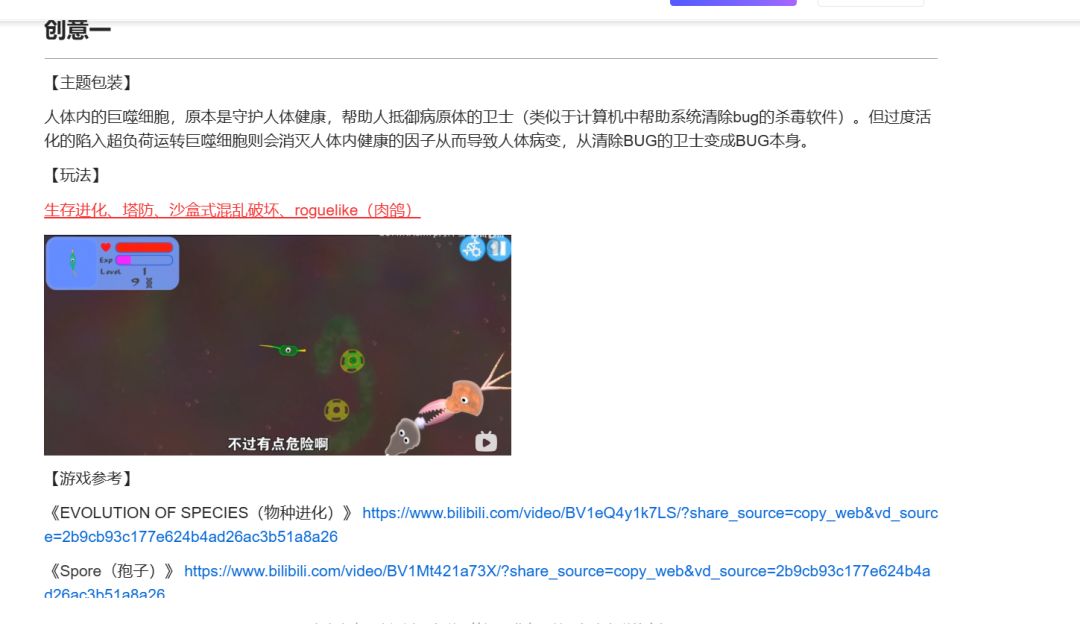Click the 《Spore（孢子）》 title text
This screenshot has width=1080, height=624.
[112, 571]
